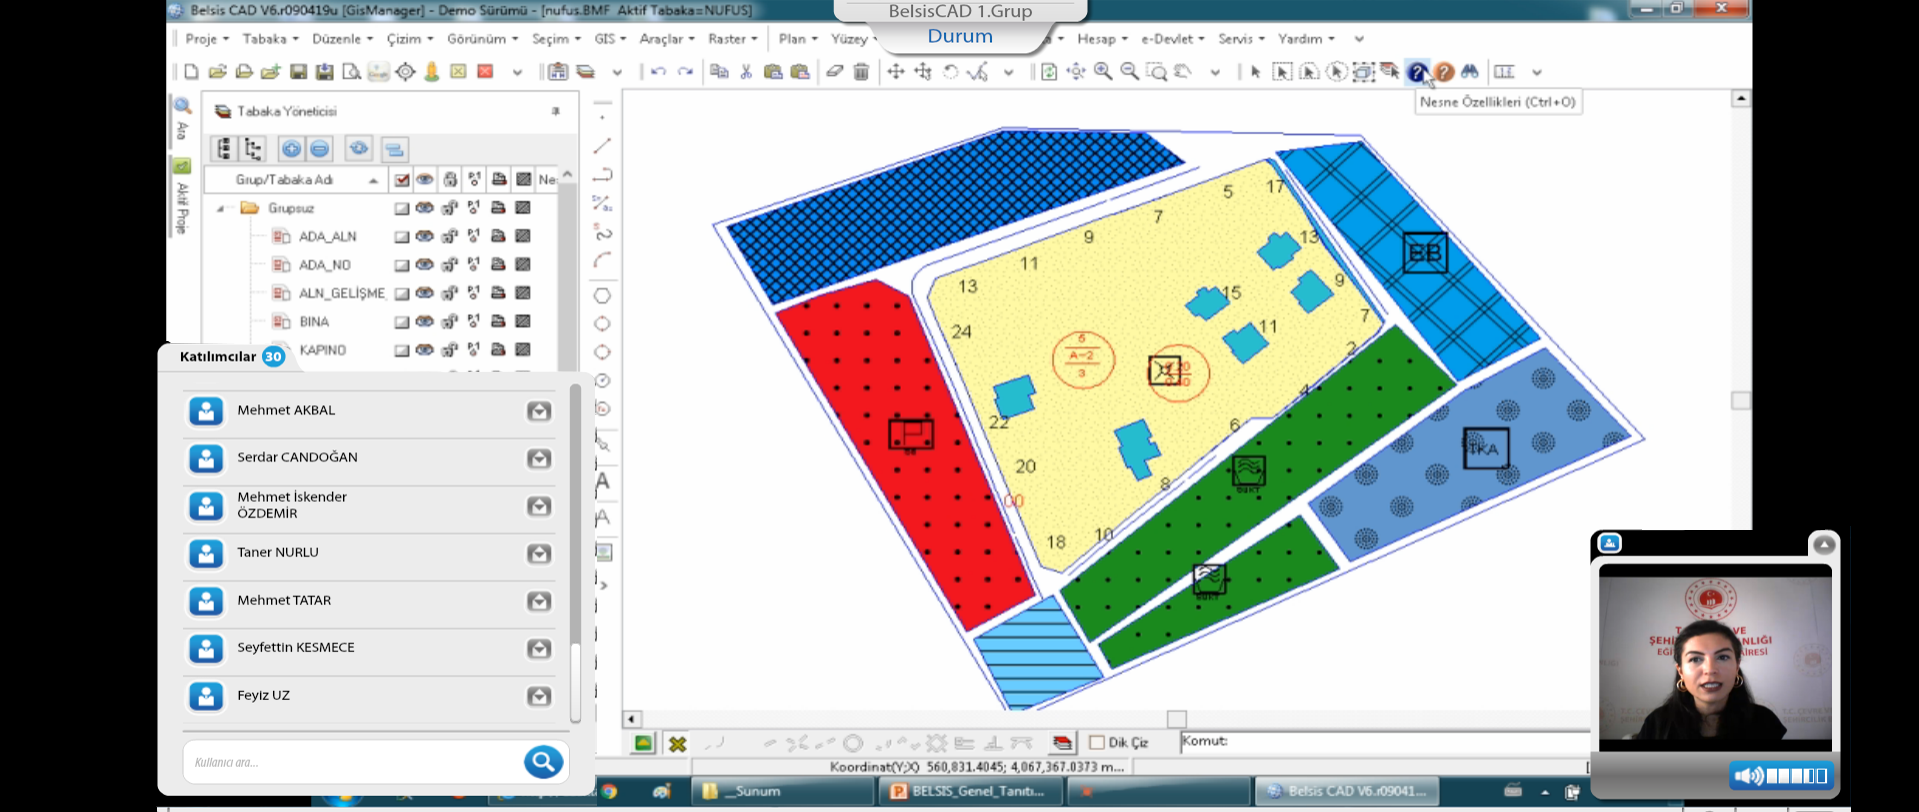Click the Zoom Out magnifier
The image size is (1919, 812).
point(1130,72)
